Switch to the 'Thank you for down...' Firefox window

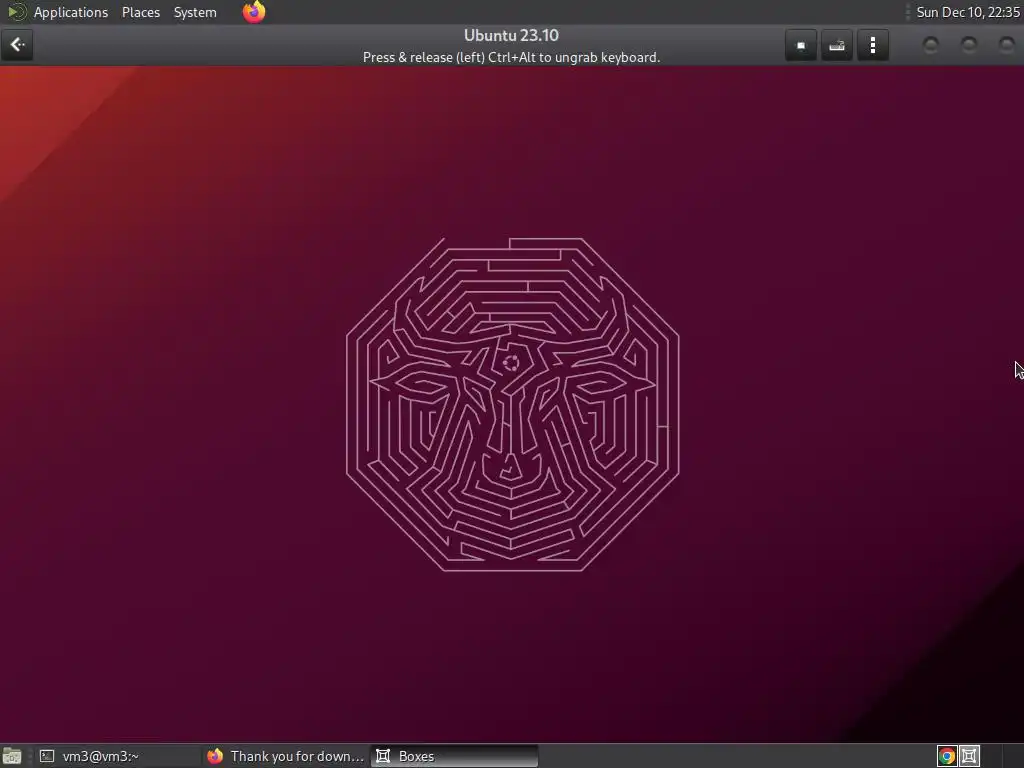point(285,756)
